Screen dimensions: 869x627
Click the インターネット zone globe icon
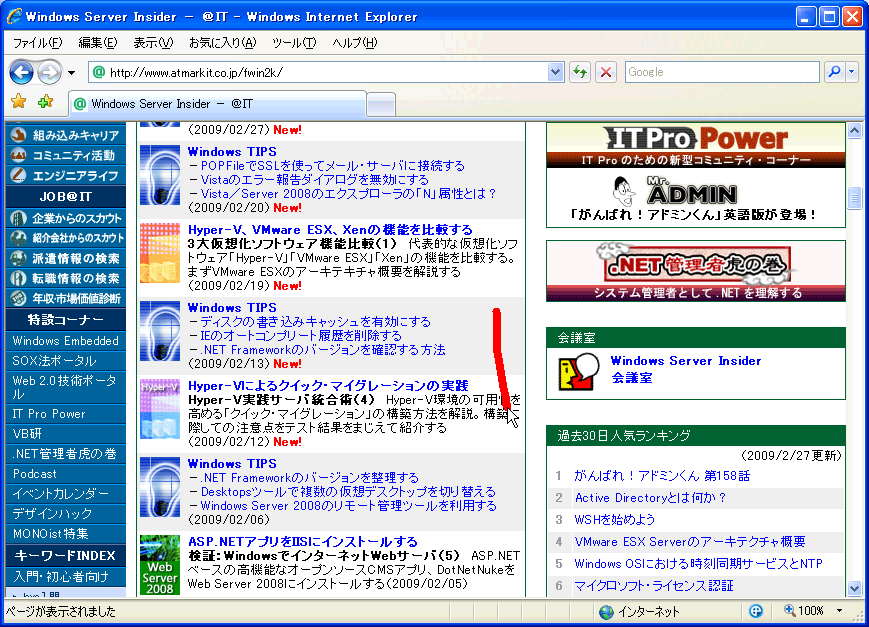tap(607, 611)
